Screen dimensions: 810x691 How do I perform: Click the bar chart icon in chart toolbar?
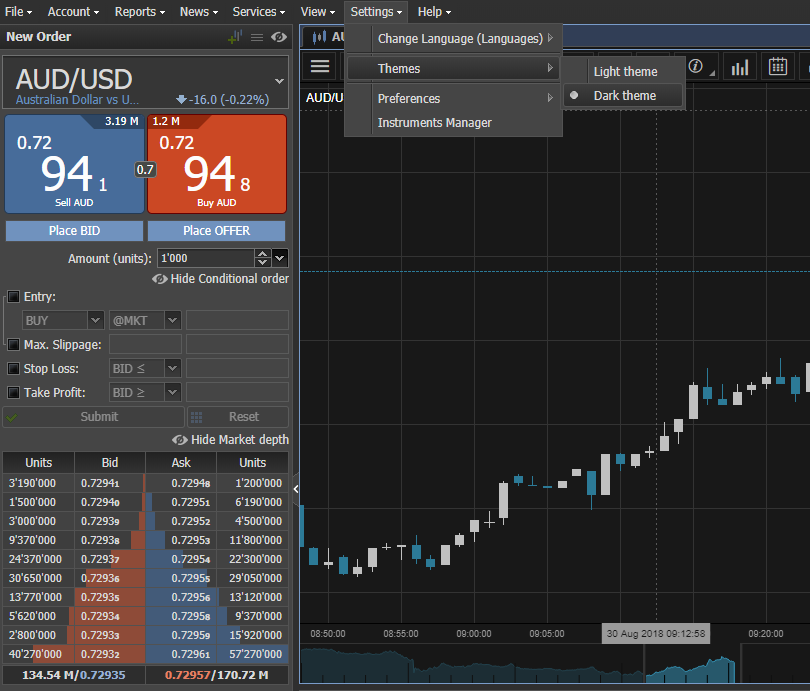(740, 67)
